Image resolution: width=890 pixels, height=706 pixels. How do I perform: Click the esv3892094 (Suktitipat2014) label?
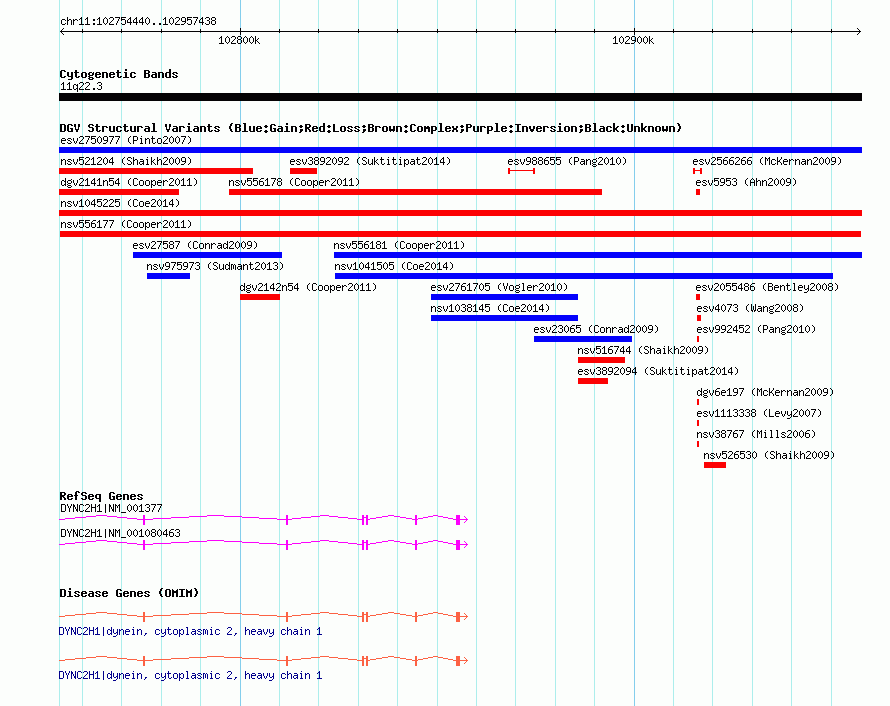coord(658,371)
